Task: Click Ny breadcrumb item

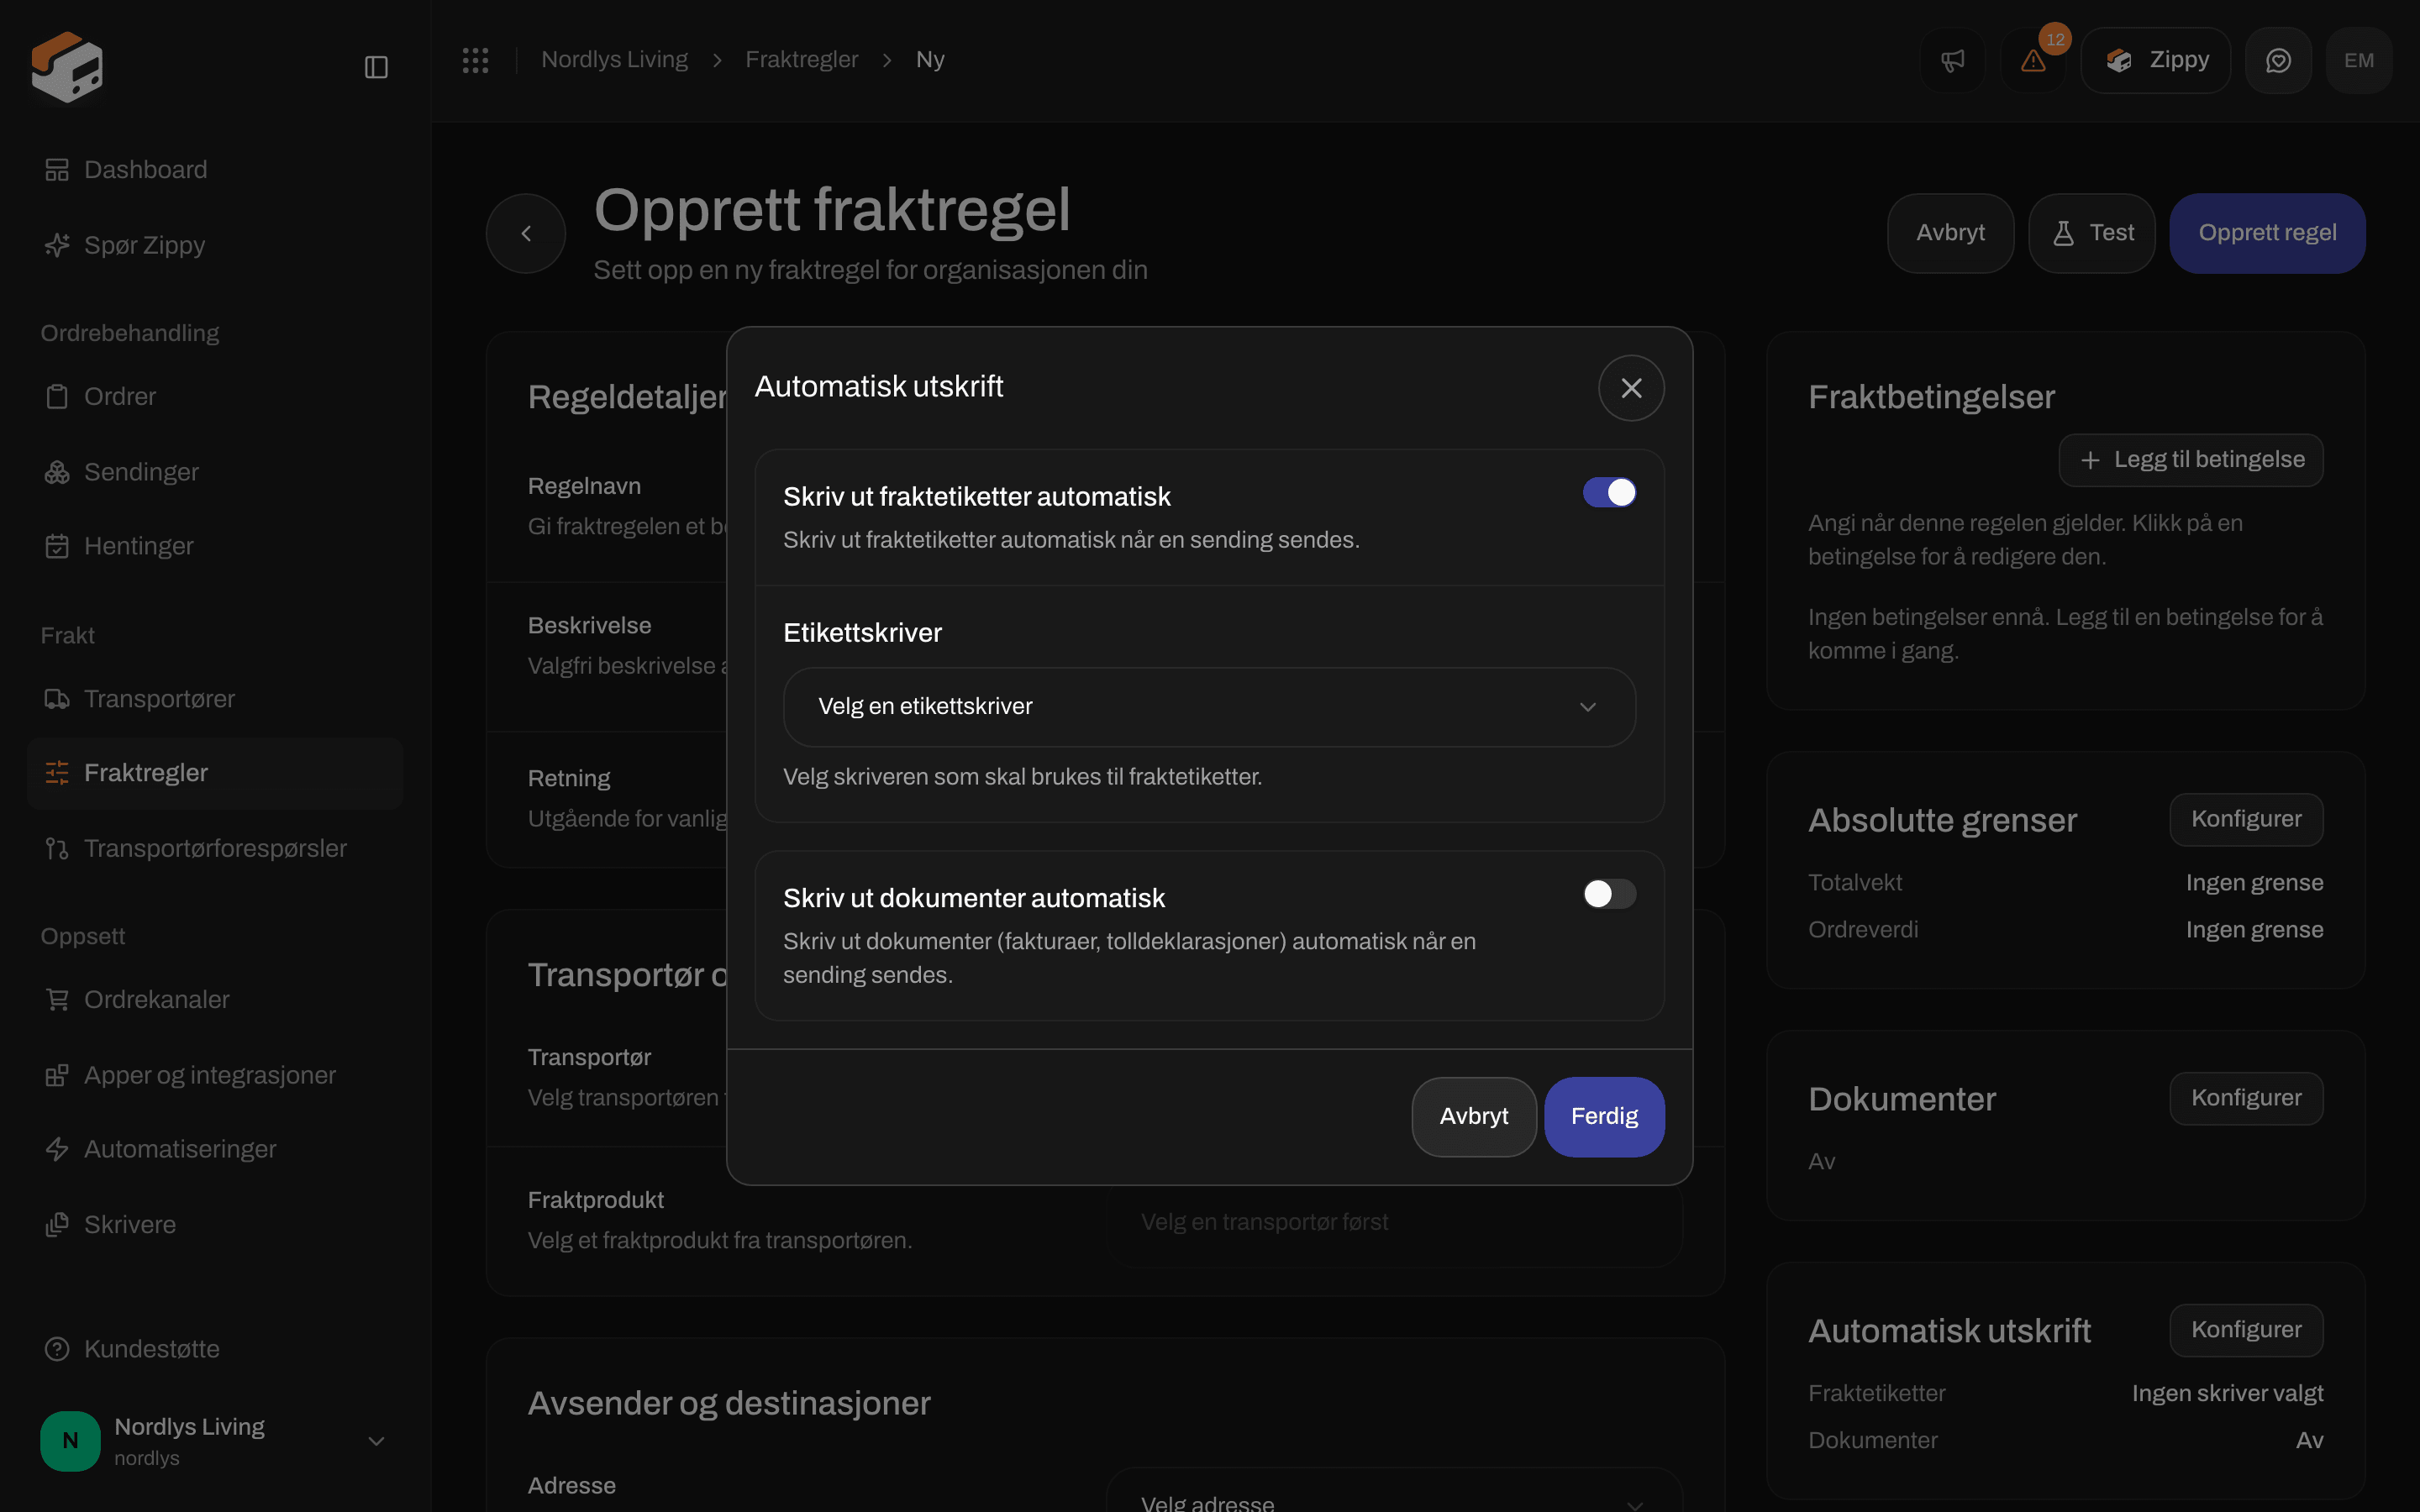Action: tap(930, 60)
